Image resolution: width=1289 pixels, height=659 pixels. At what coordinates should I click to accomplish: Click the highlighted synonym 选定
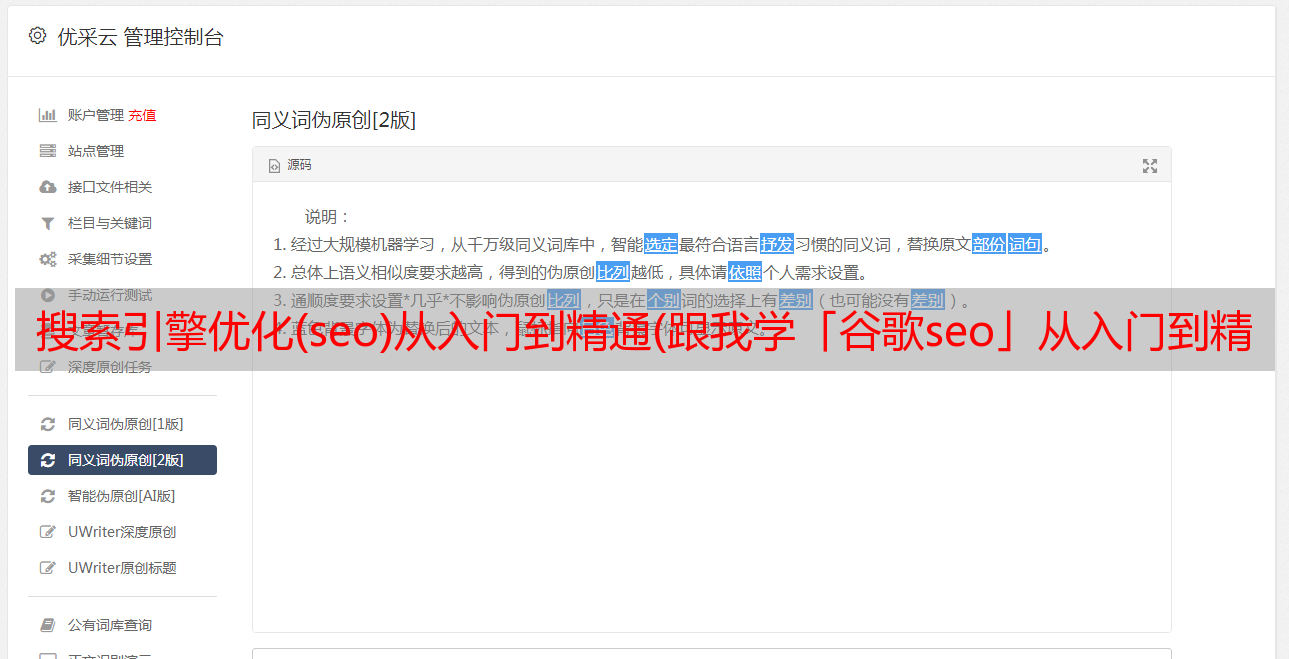point(661,244)
